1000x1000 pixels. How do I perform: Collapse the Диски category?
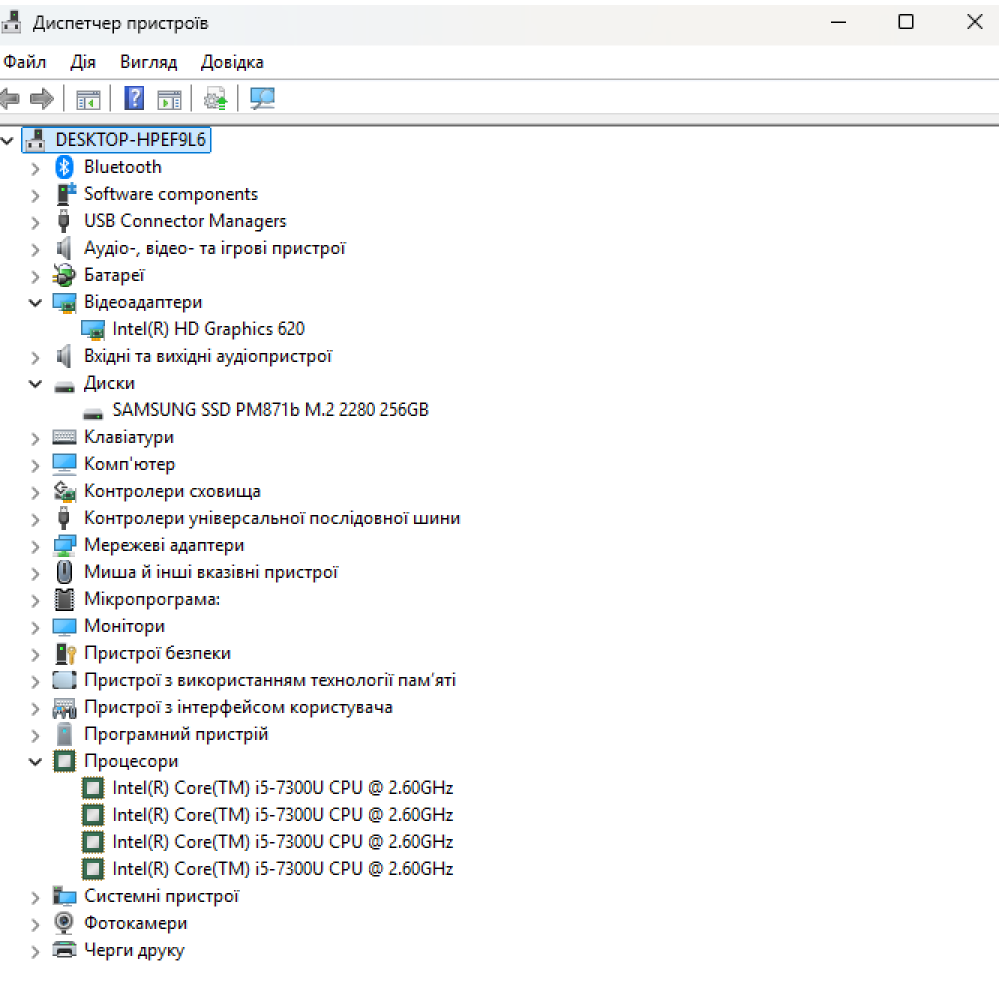click(36, 383)
